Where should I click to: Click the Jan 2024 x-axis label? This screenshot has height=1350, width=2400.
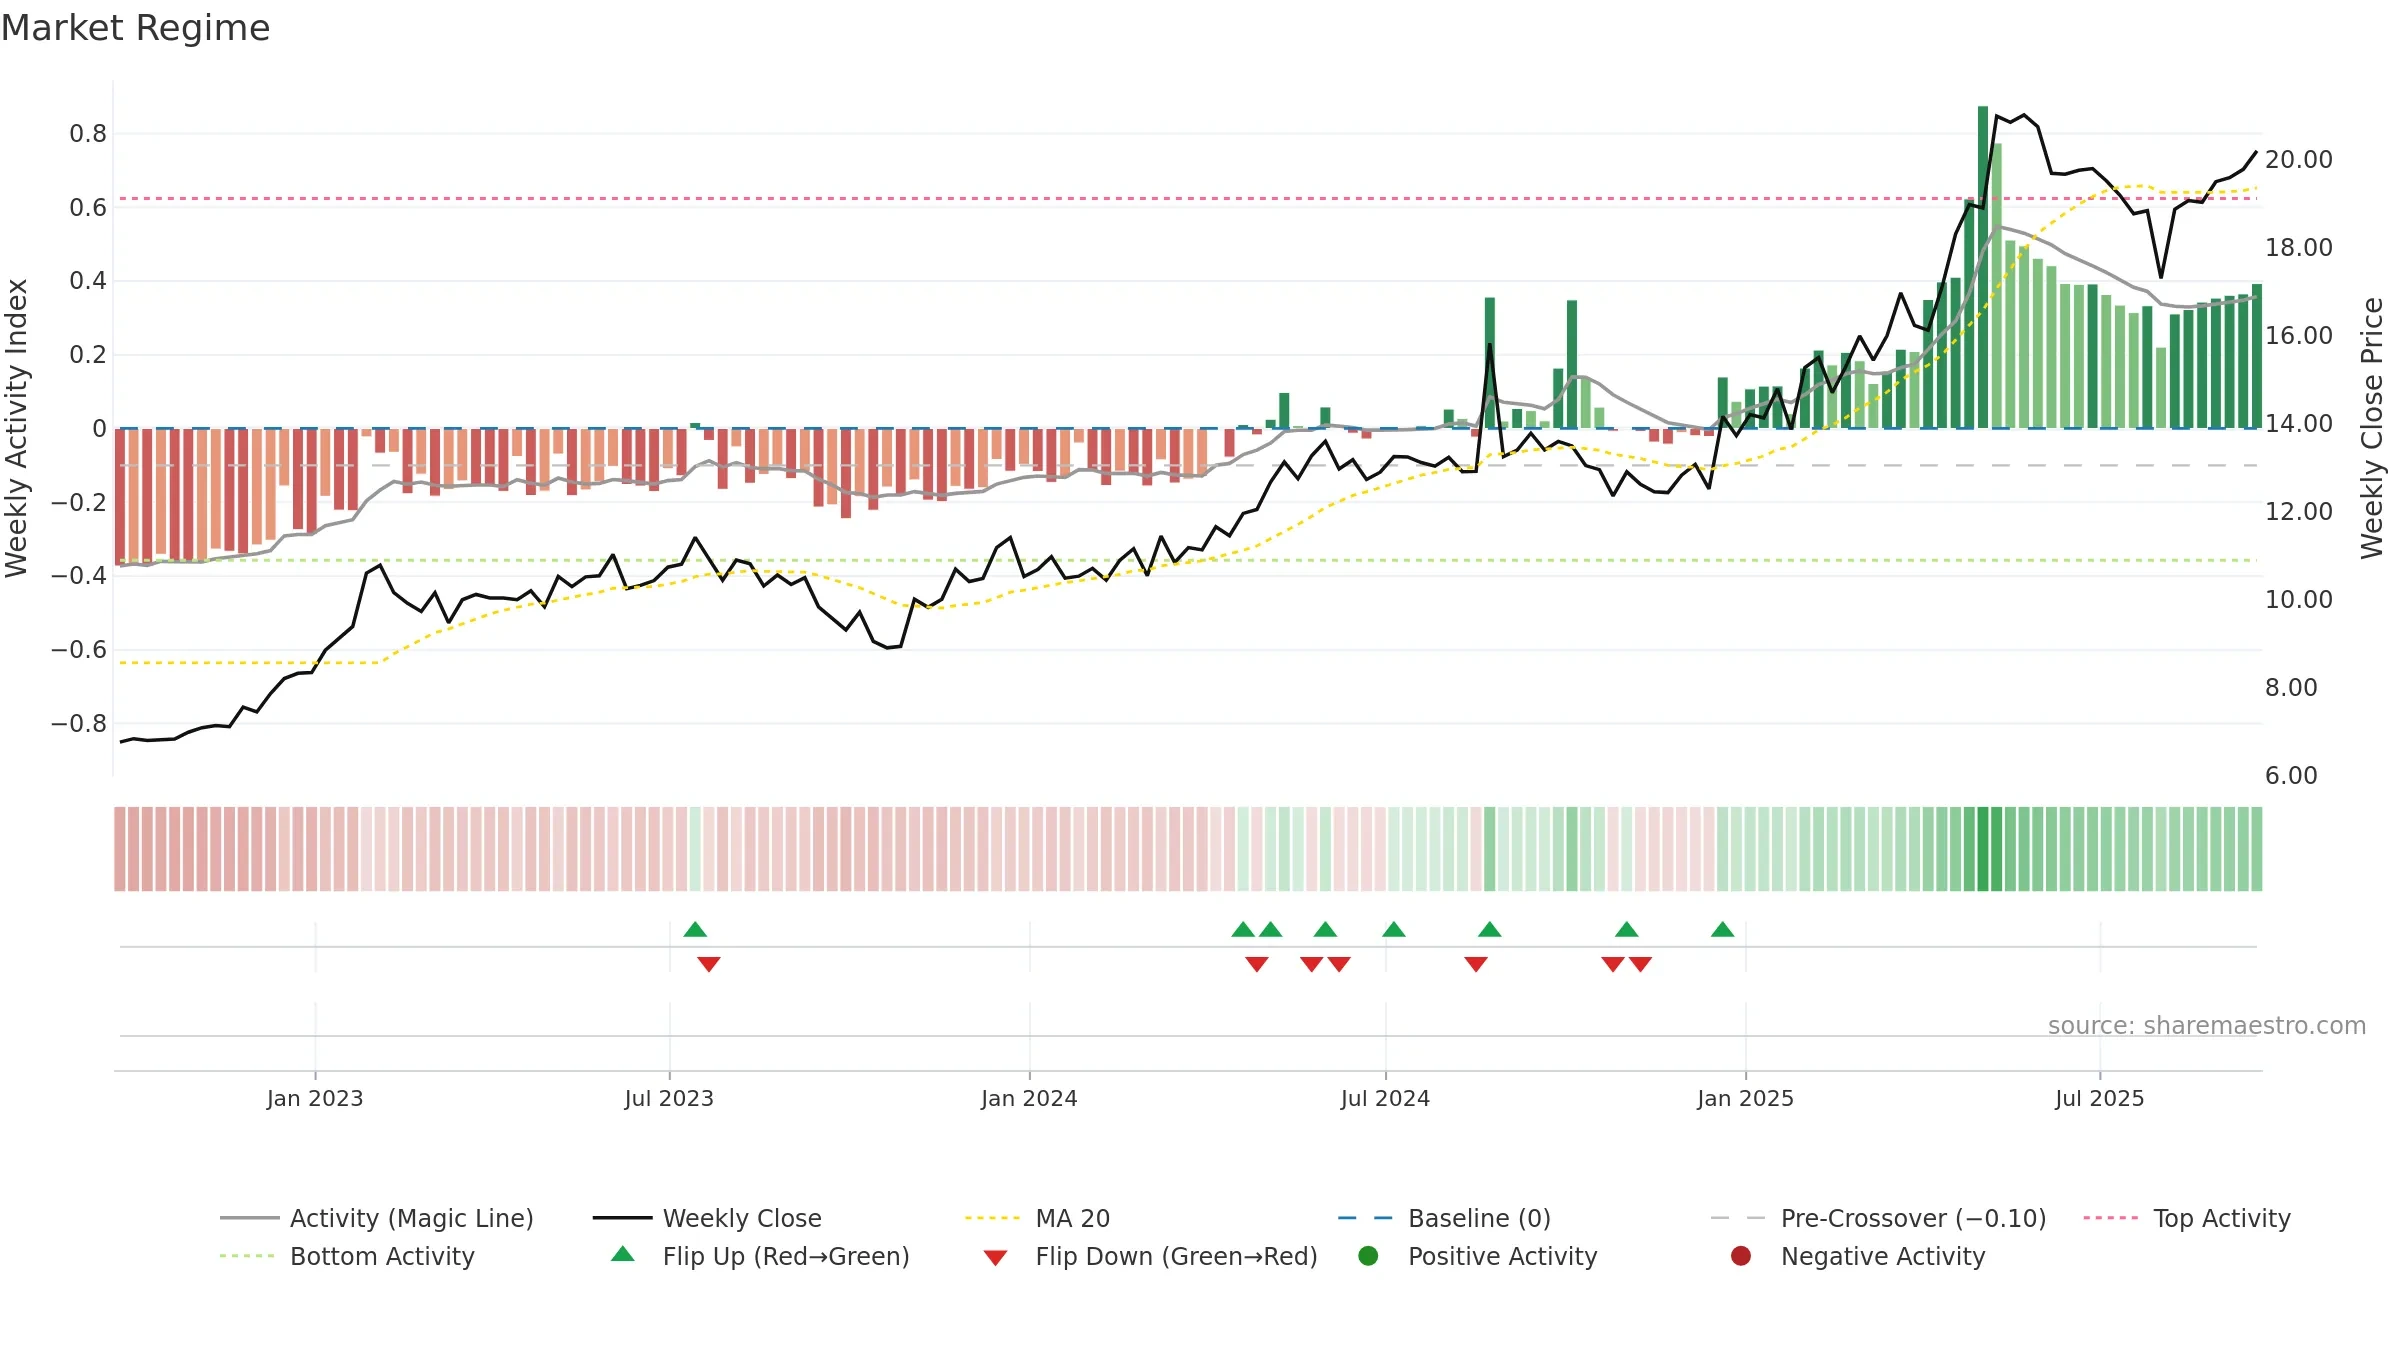tap(1029, 1098)
